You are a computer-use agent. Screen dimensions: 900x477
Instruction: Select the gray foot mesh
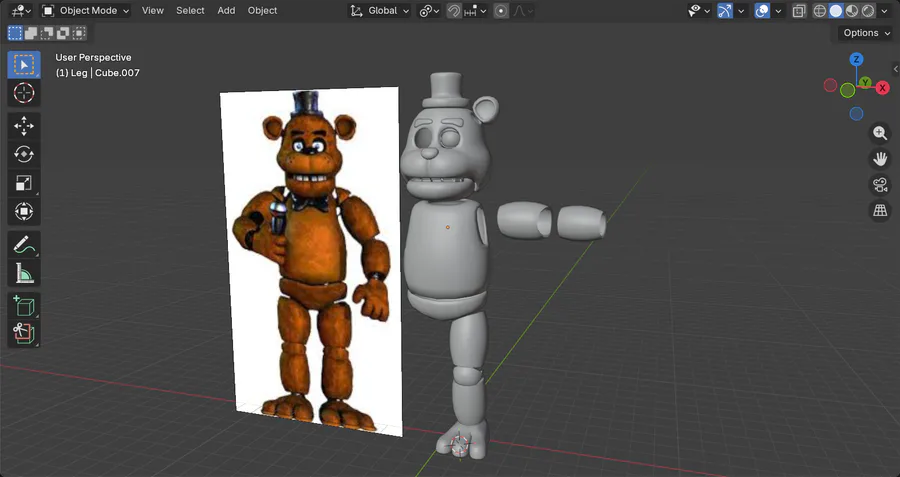[463, 441]
